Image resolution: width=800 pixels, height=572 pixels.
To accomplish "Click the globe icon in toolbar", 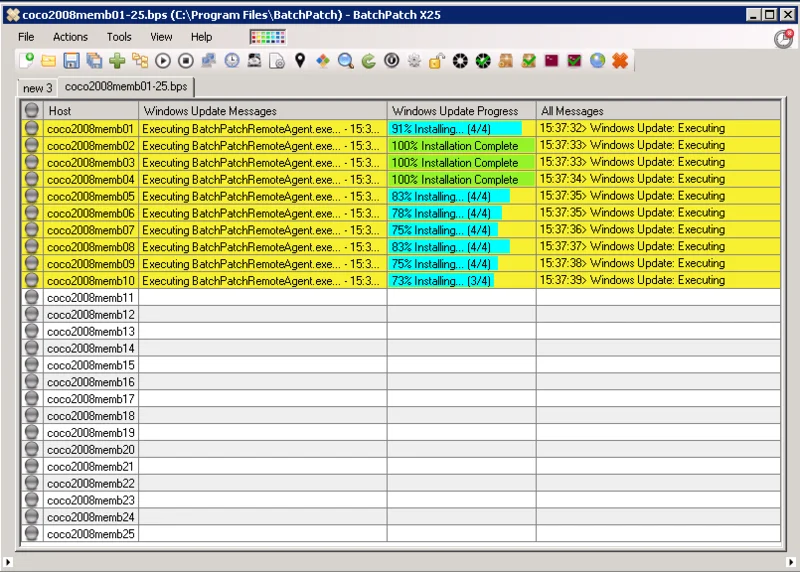I will point(597,61).
